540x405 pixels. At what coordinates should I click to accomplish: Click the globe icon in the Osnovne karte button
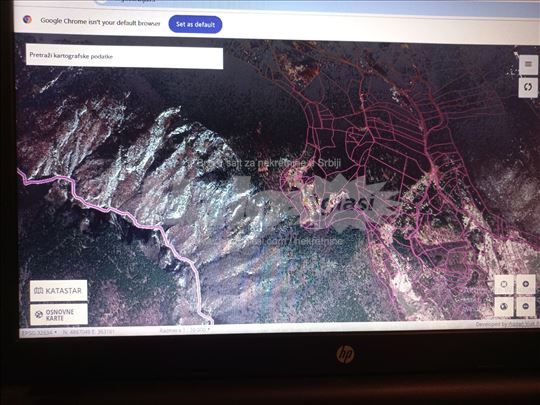click(39, 314)
